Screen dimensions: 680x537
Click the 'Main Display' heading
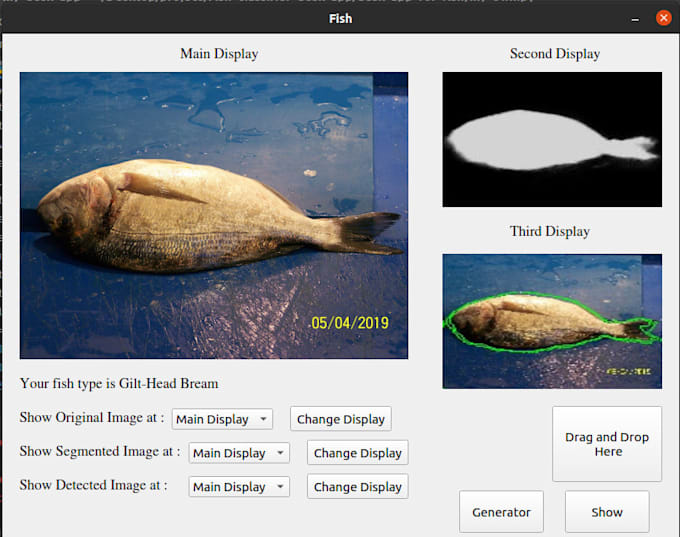(x=219, y=54)
